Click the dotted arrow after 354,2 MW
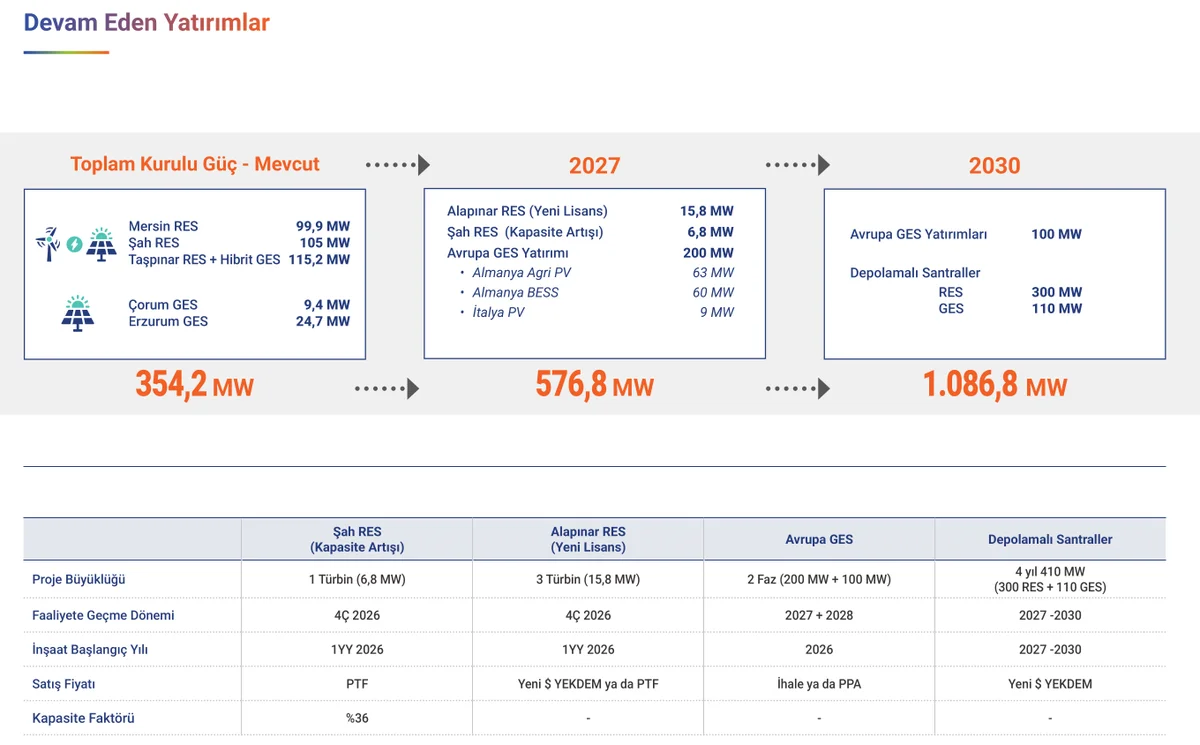Screen dimensions: 1200x745 tap(386, 388)
